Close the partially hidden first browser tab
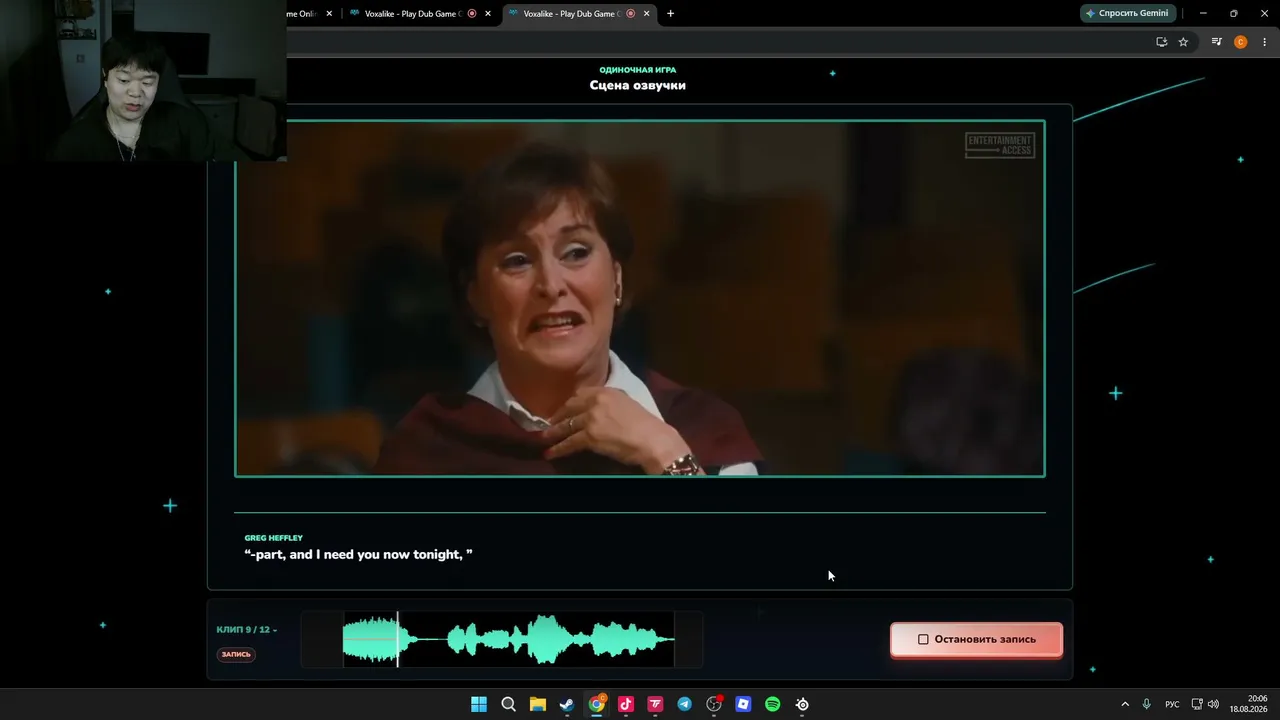1280x720 pixels. pyautogui.click(x=329, y=14)
